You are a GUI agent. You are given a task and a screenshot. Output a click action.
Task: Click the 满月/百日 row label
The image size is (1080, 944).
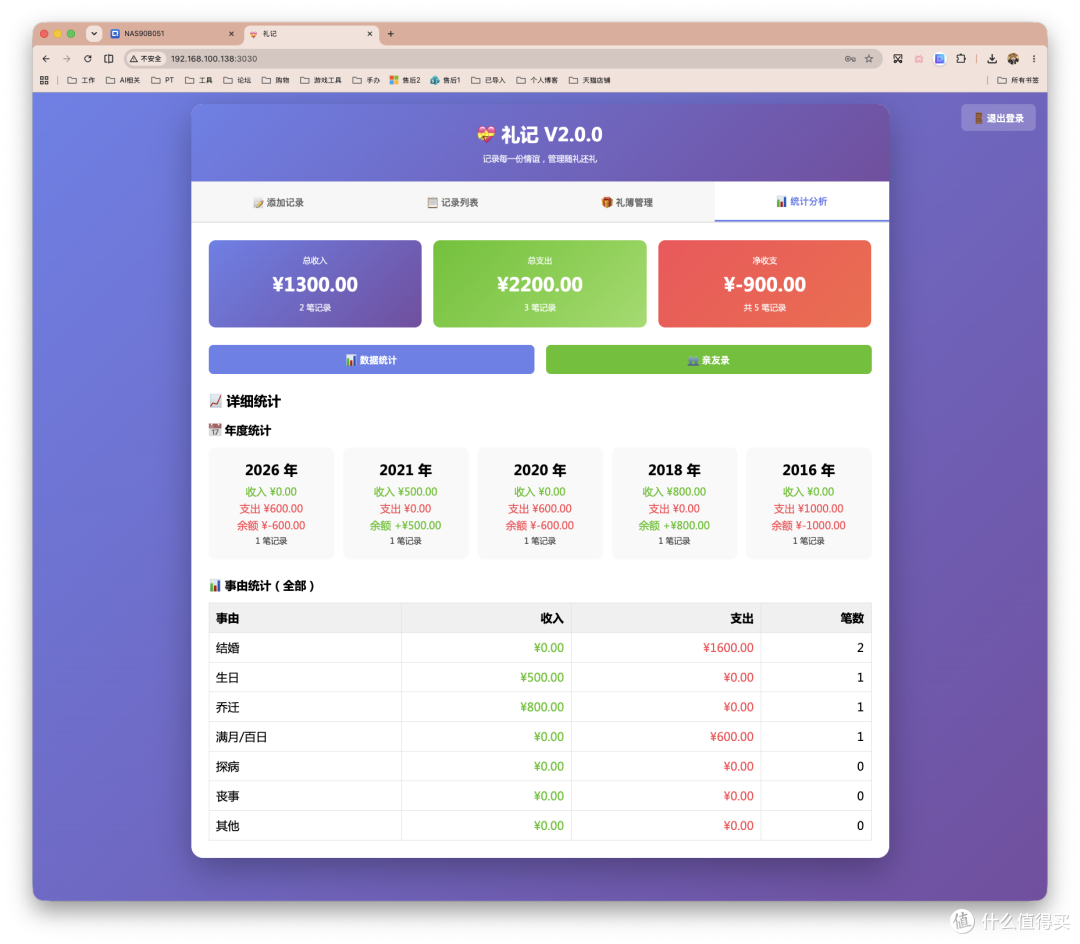tap(242, 737)
